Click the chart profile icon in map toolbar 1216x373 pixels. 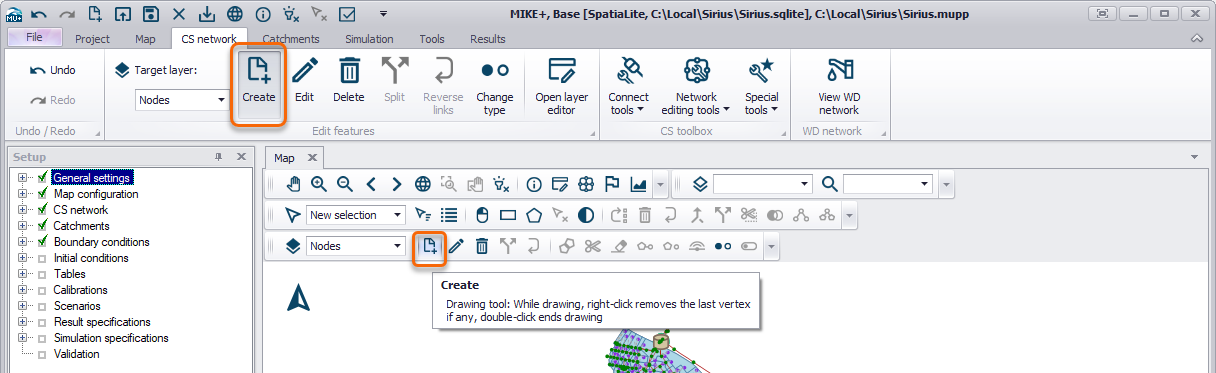(638, 184)
